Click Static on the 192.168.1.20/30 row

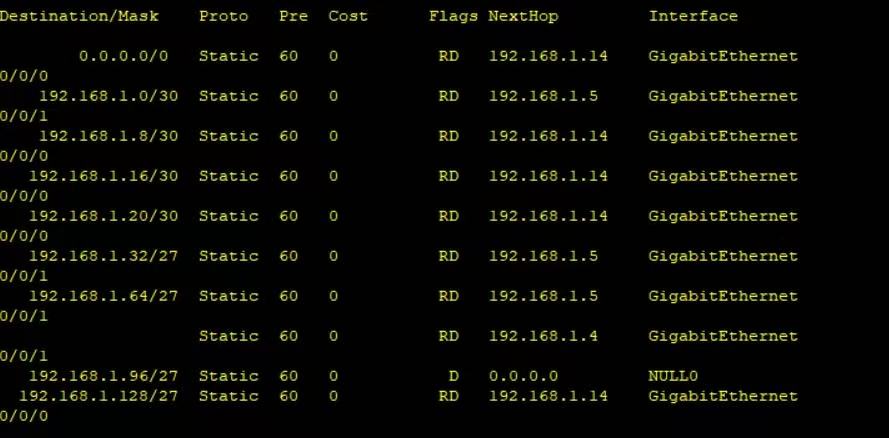tap(228, 216)
